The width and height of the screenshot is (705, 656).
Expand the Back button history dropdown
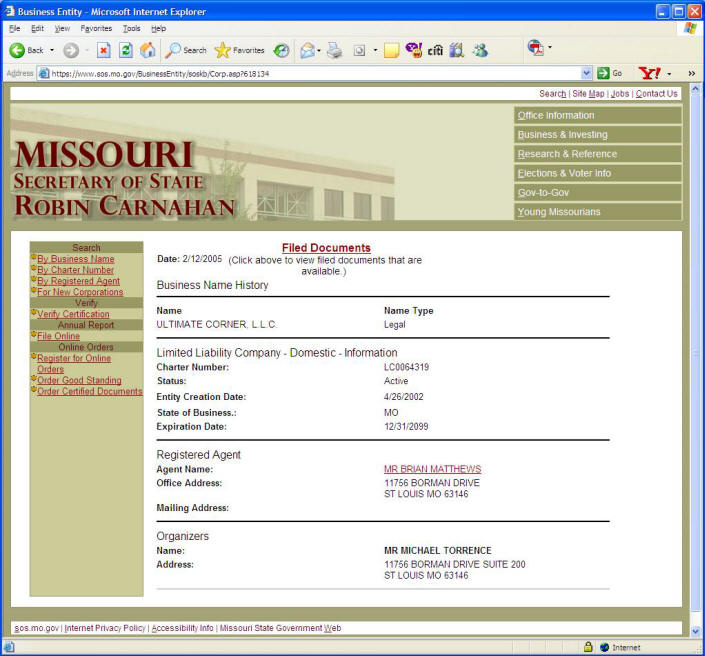pyautogui.click(x=52, y=50)
